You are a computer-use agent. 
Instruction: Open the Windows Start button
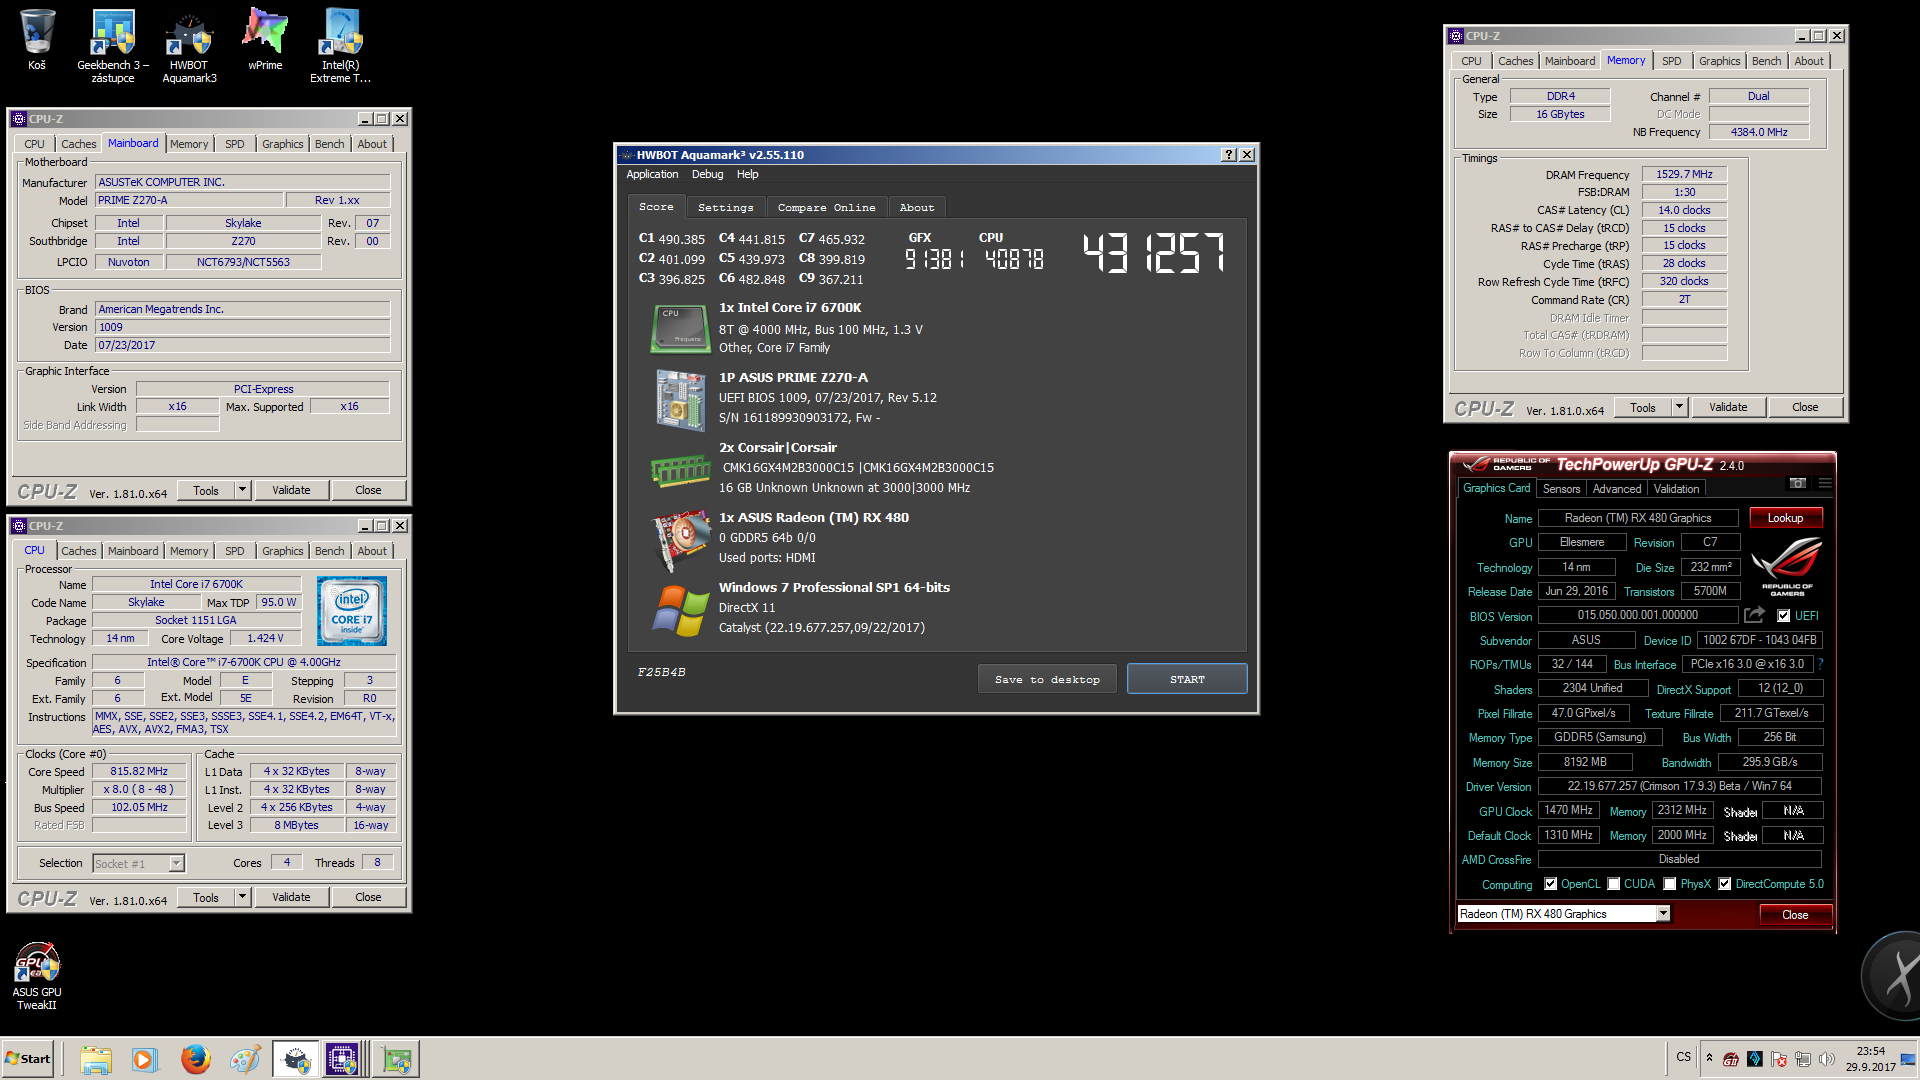(28, 1059)
